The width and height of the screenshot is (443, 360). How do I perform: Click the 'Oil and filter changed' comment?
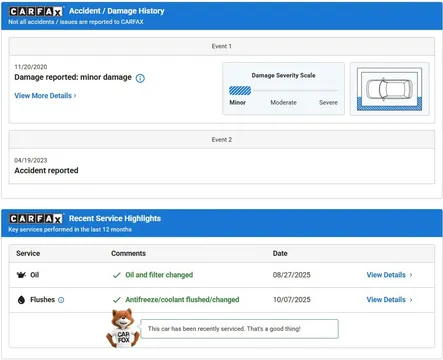point(159,275)
